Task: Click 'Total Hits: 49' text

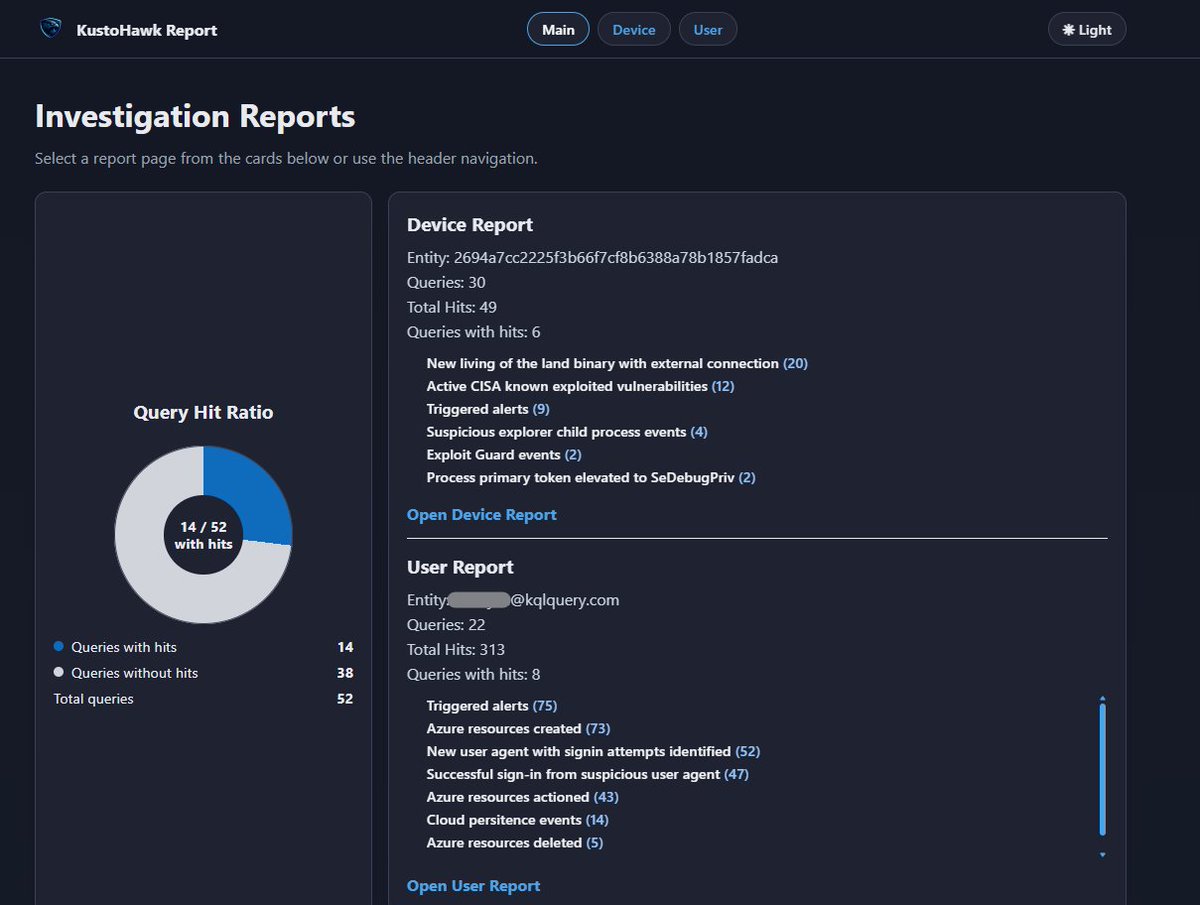Action: 452,307
